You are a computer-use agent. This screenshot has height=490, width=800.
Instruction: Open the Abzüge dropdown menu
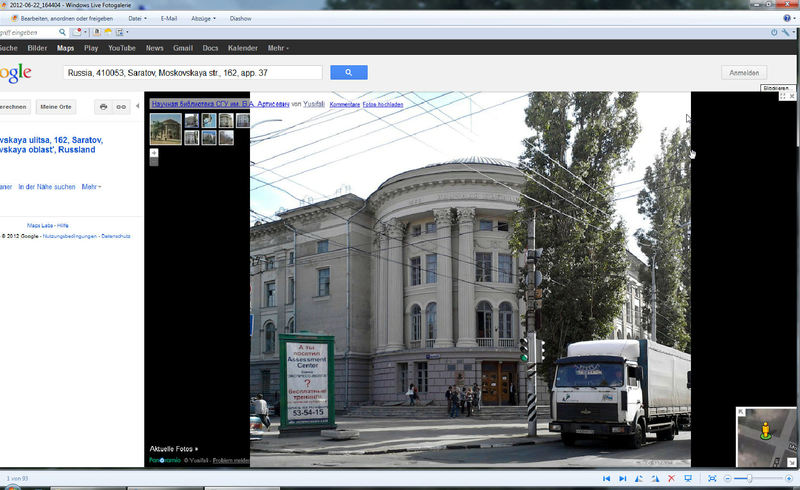(205, 18)
